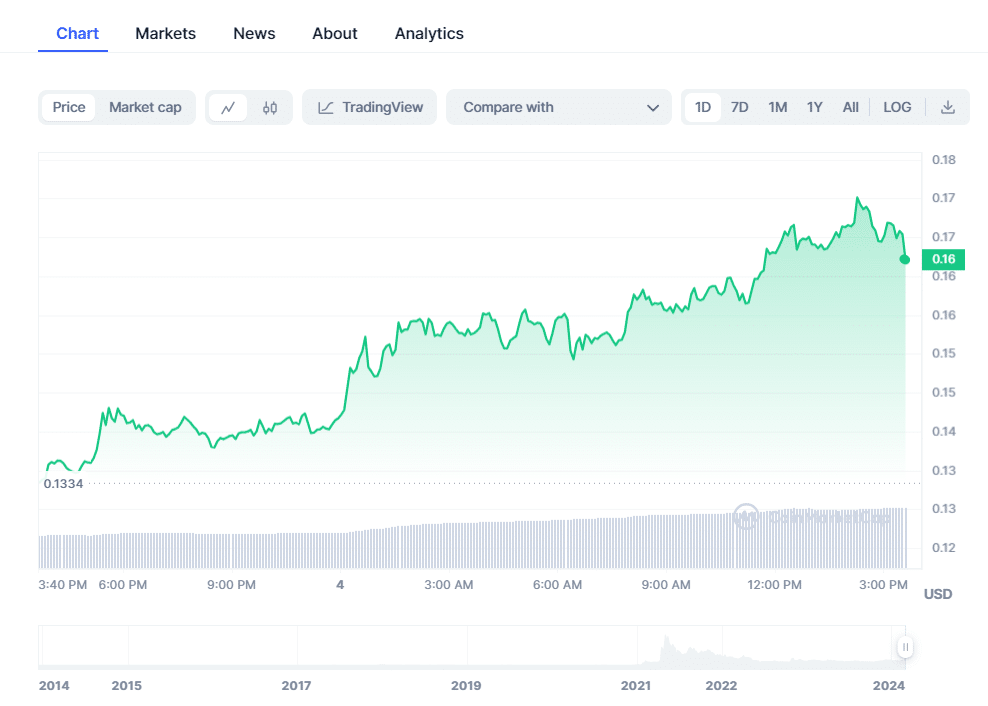Screen dimensions: 988x706
Task: Enable logarithmic scale with LOG
Action: (897, 107)
